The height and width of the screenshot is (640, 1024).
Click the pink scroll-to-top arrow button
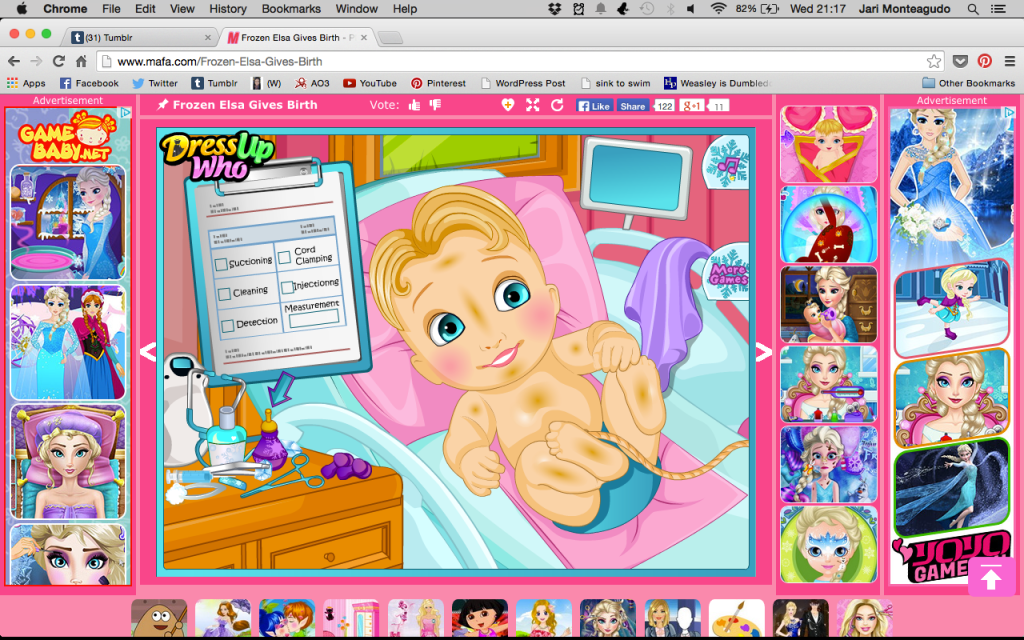click(x=990, y=577)
